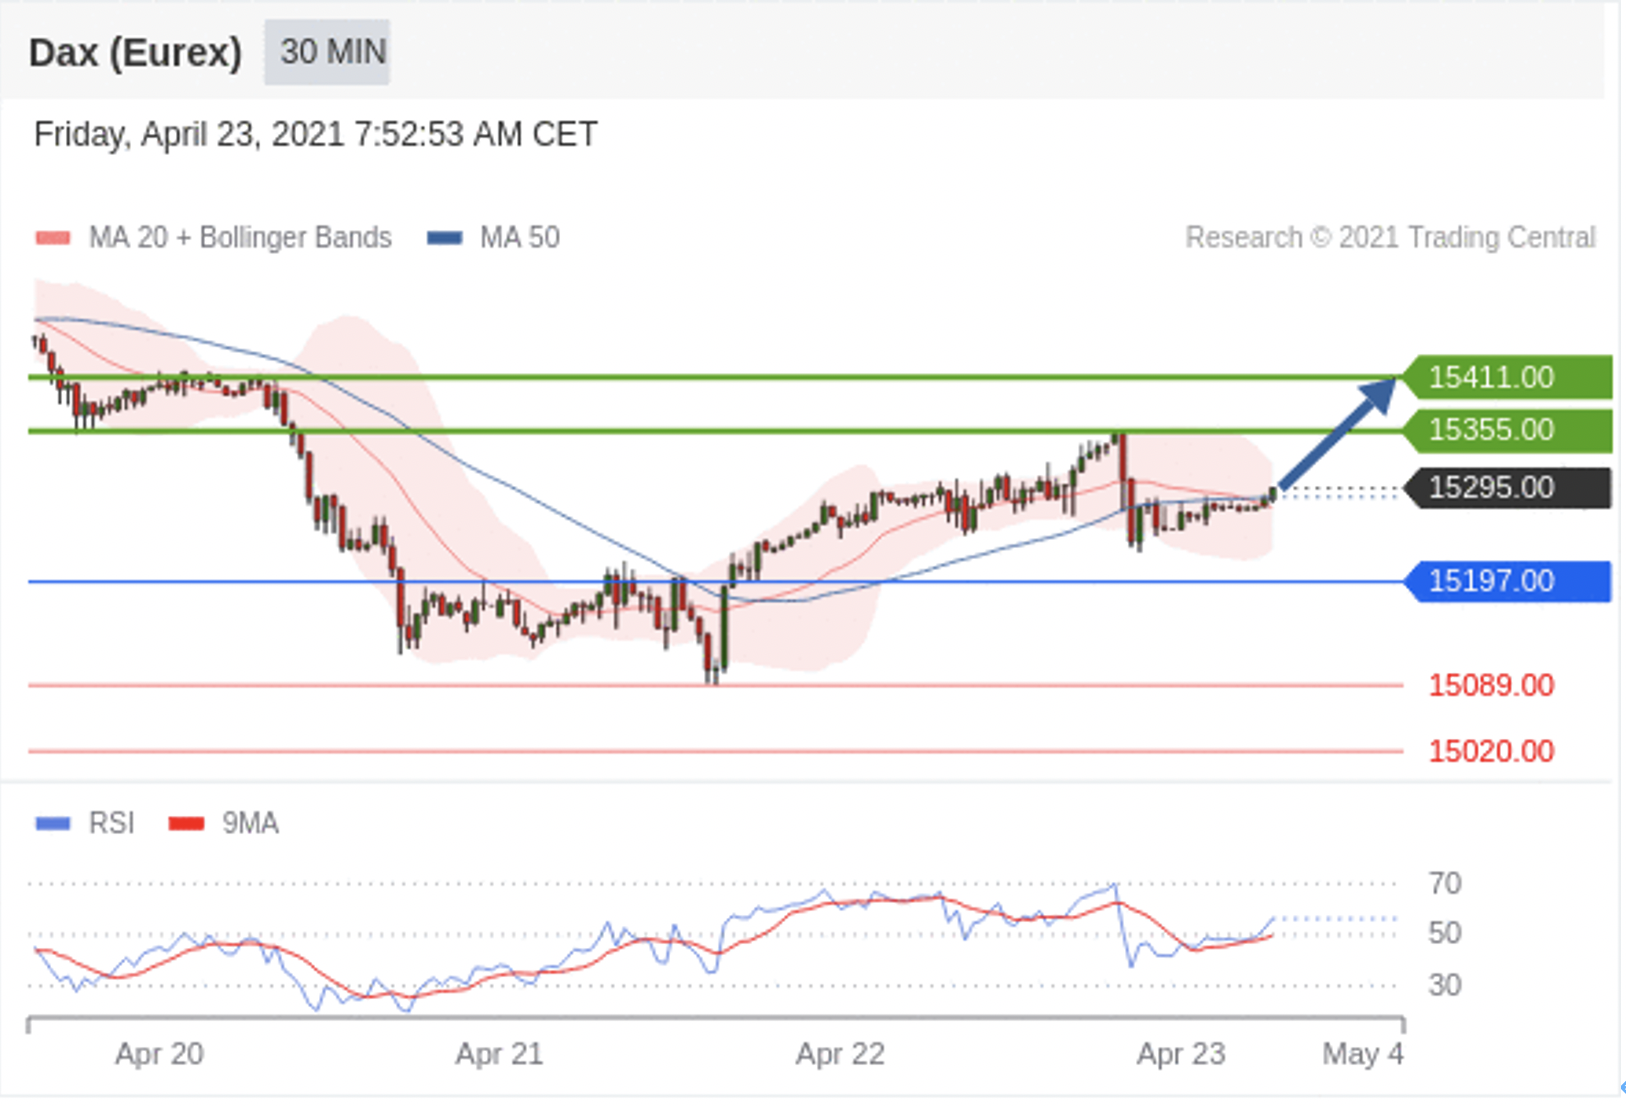The height and width of the screenshot is (1106, 1626).
Task: Click the MA 20 + Bollinger Bands legend label
Action: click(240, 238)
